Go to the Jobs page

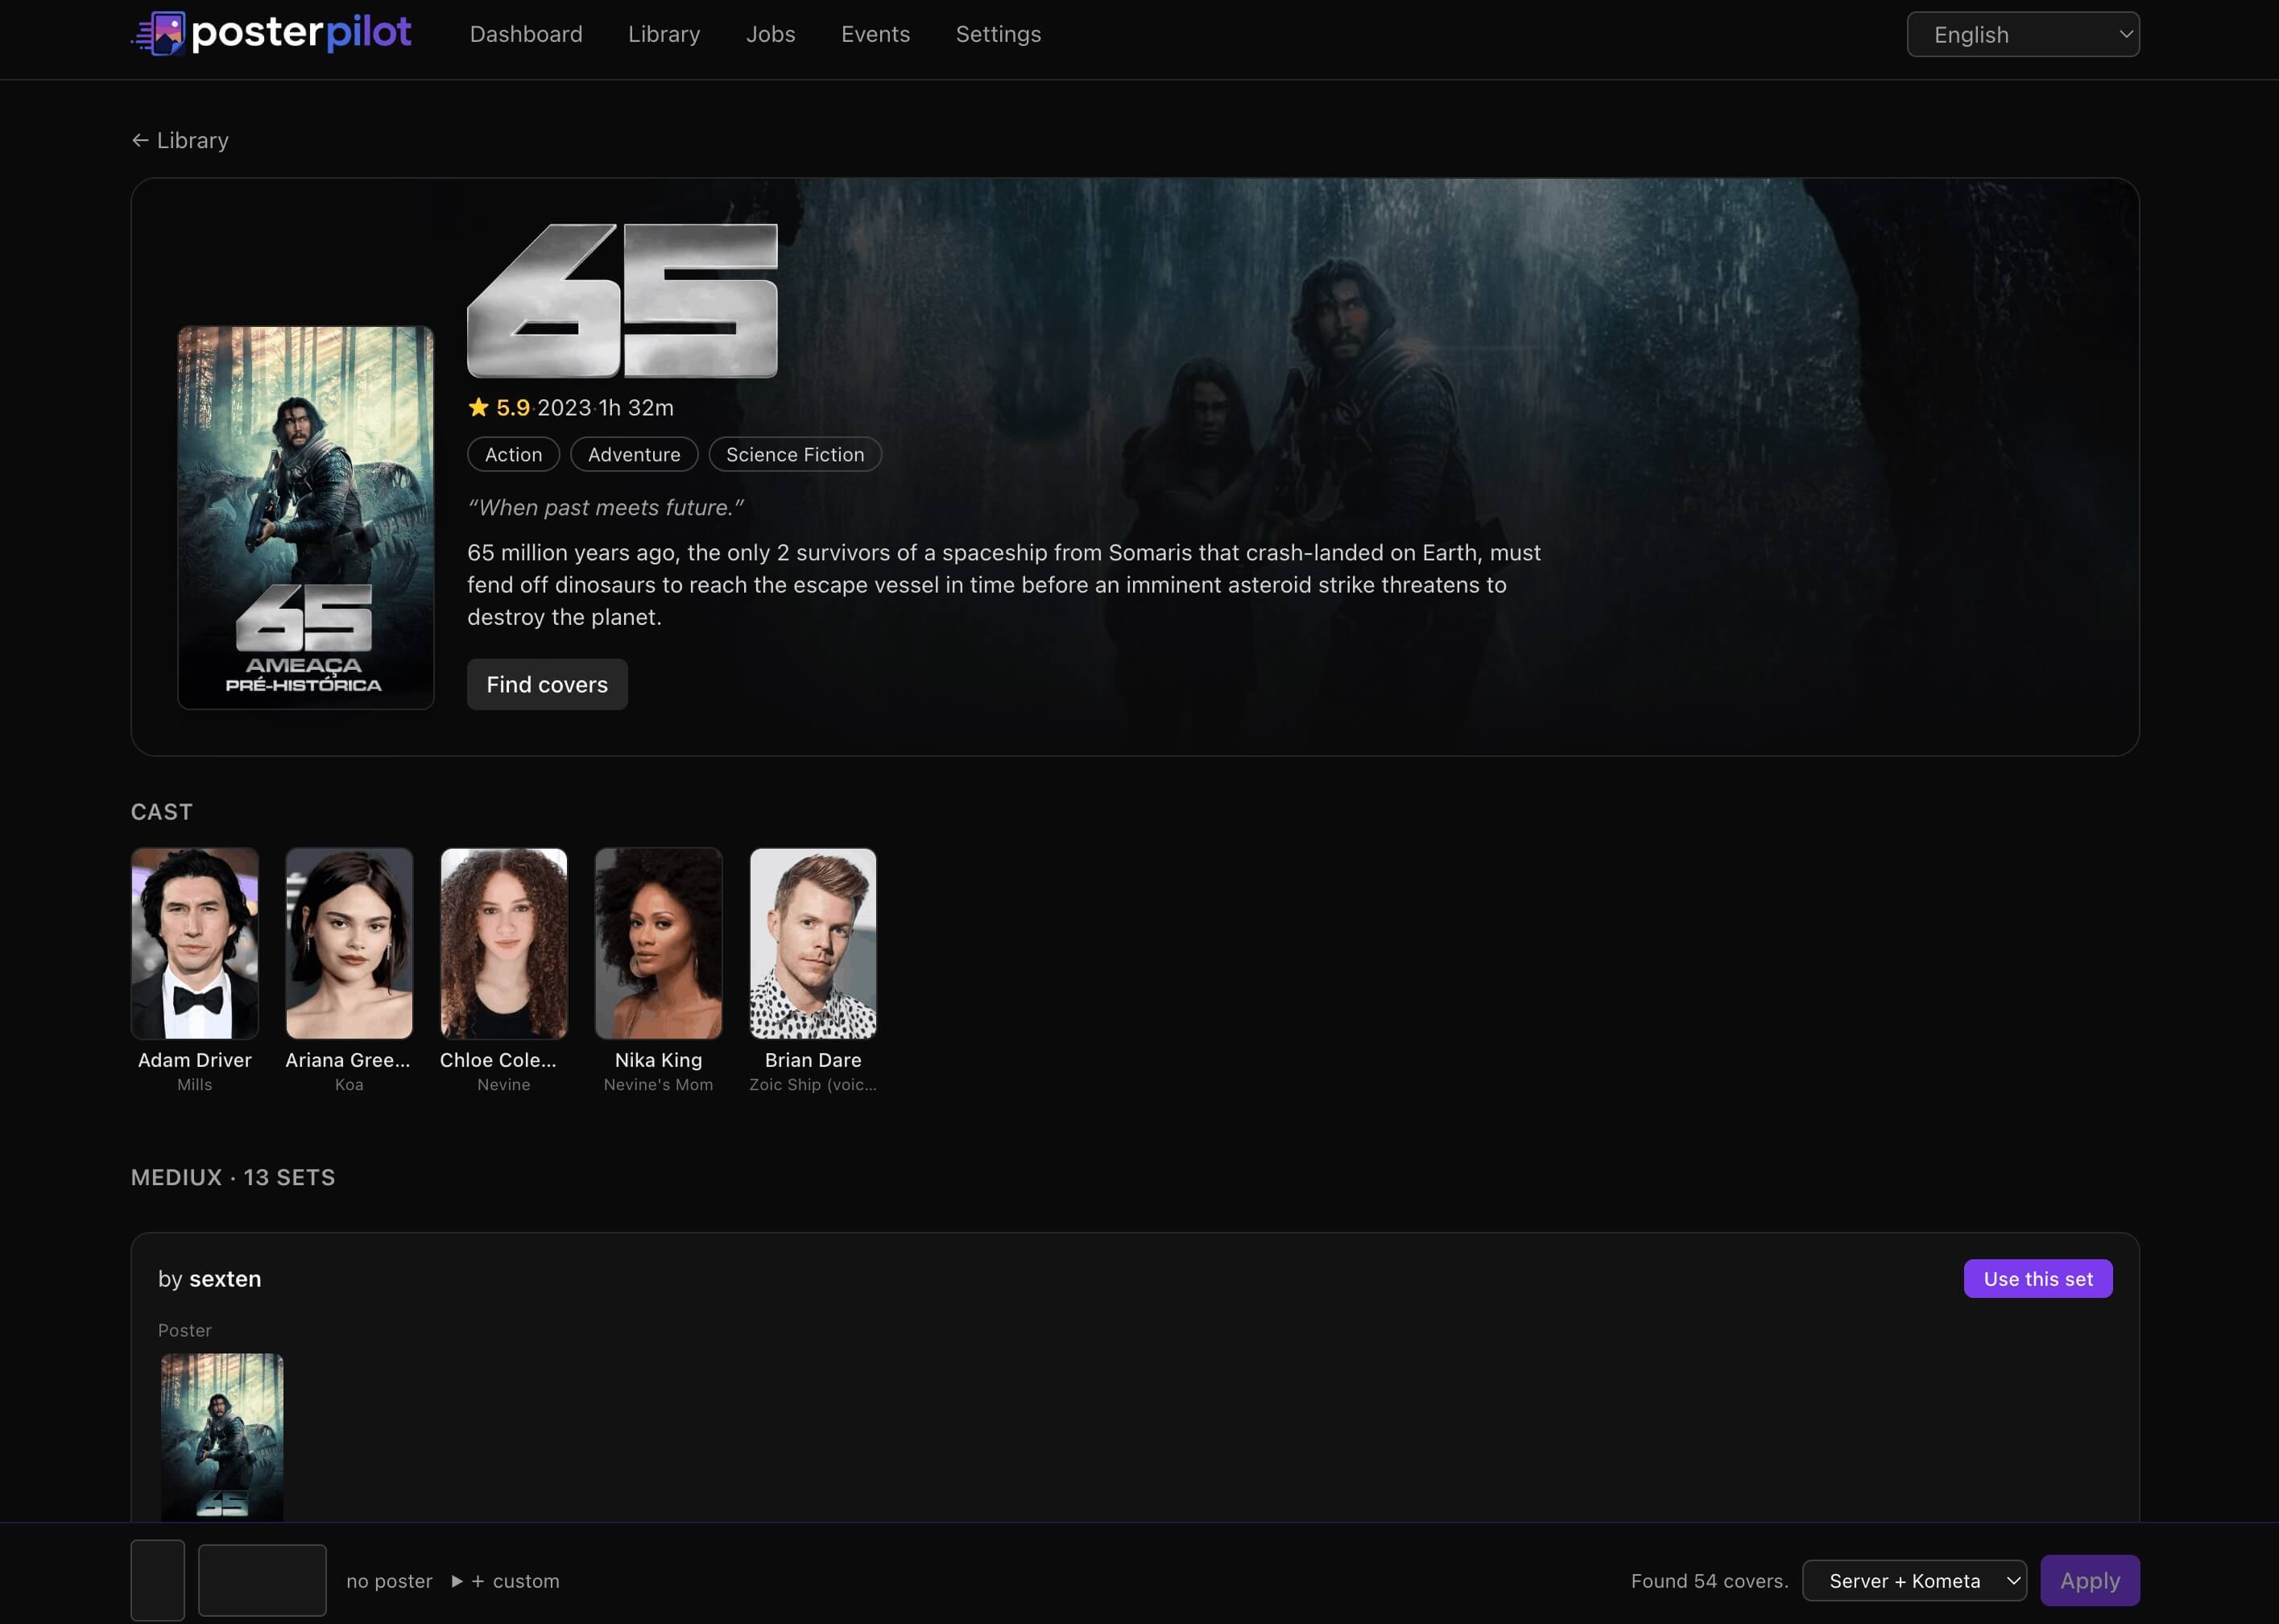[770, 34]
